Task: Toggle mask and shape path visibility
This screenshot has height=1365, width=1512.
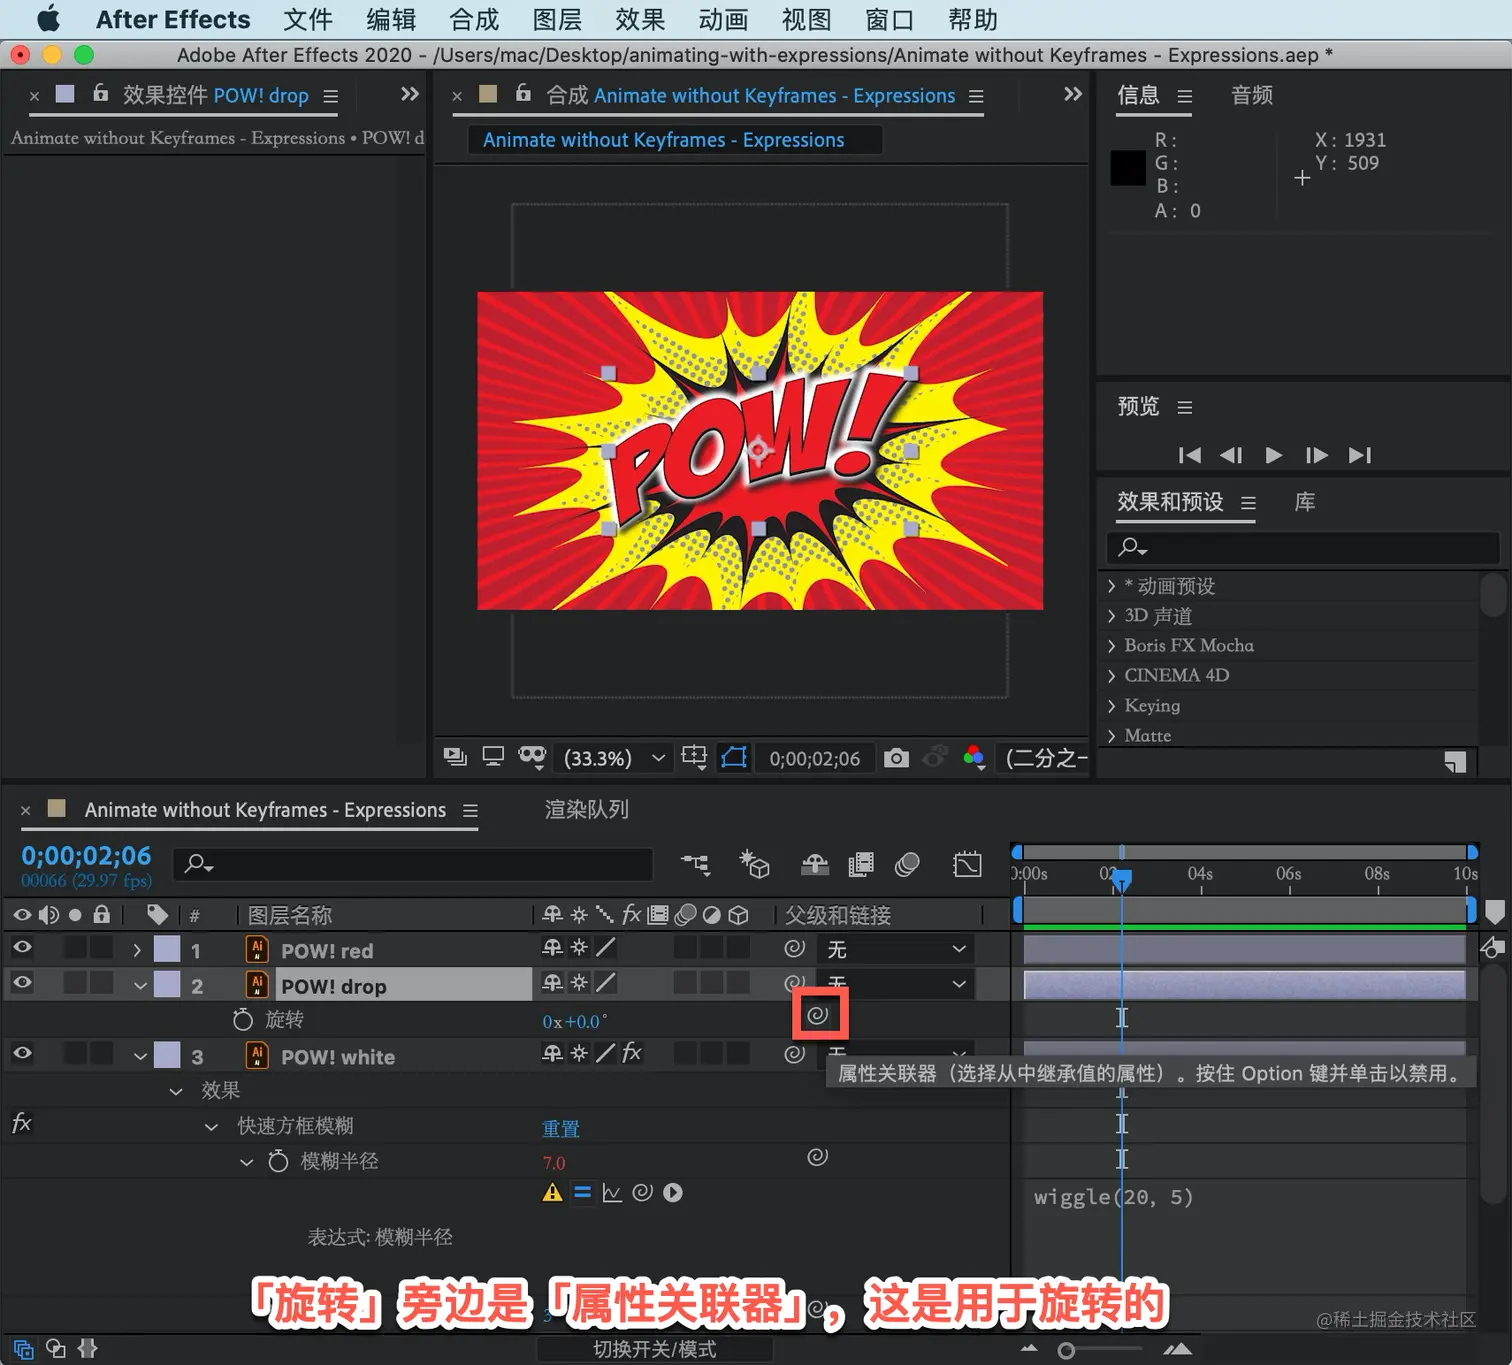Action: pyautogui.click(x=734, y=757)
